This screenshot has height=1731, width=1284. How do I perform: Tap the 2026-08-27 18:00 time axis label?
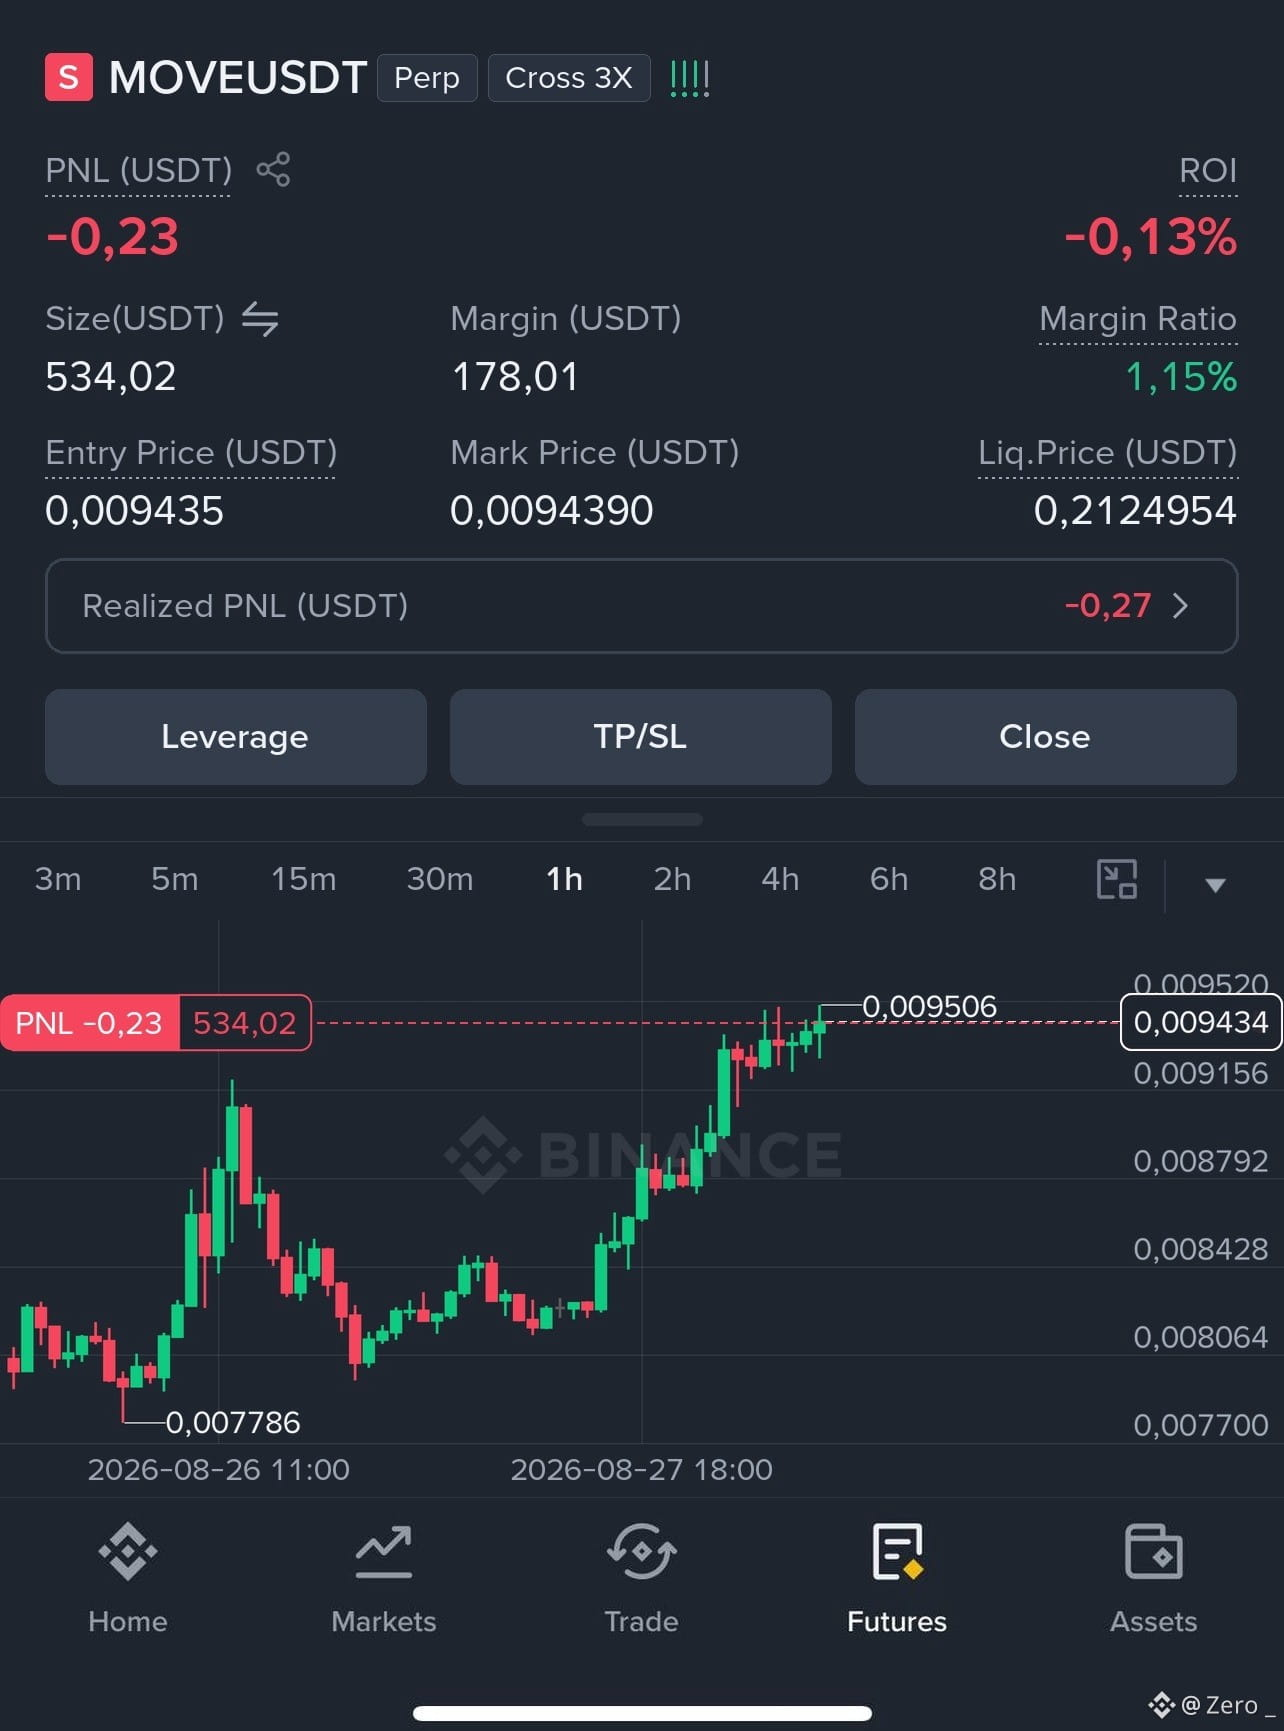click(x=642, y=1469)
